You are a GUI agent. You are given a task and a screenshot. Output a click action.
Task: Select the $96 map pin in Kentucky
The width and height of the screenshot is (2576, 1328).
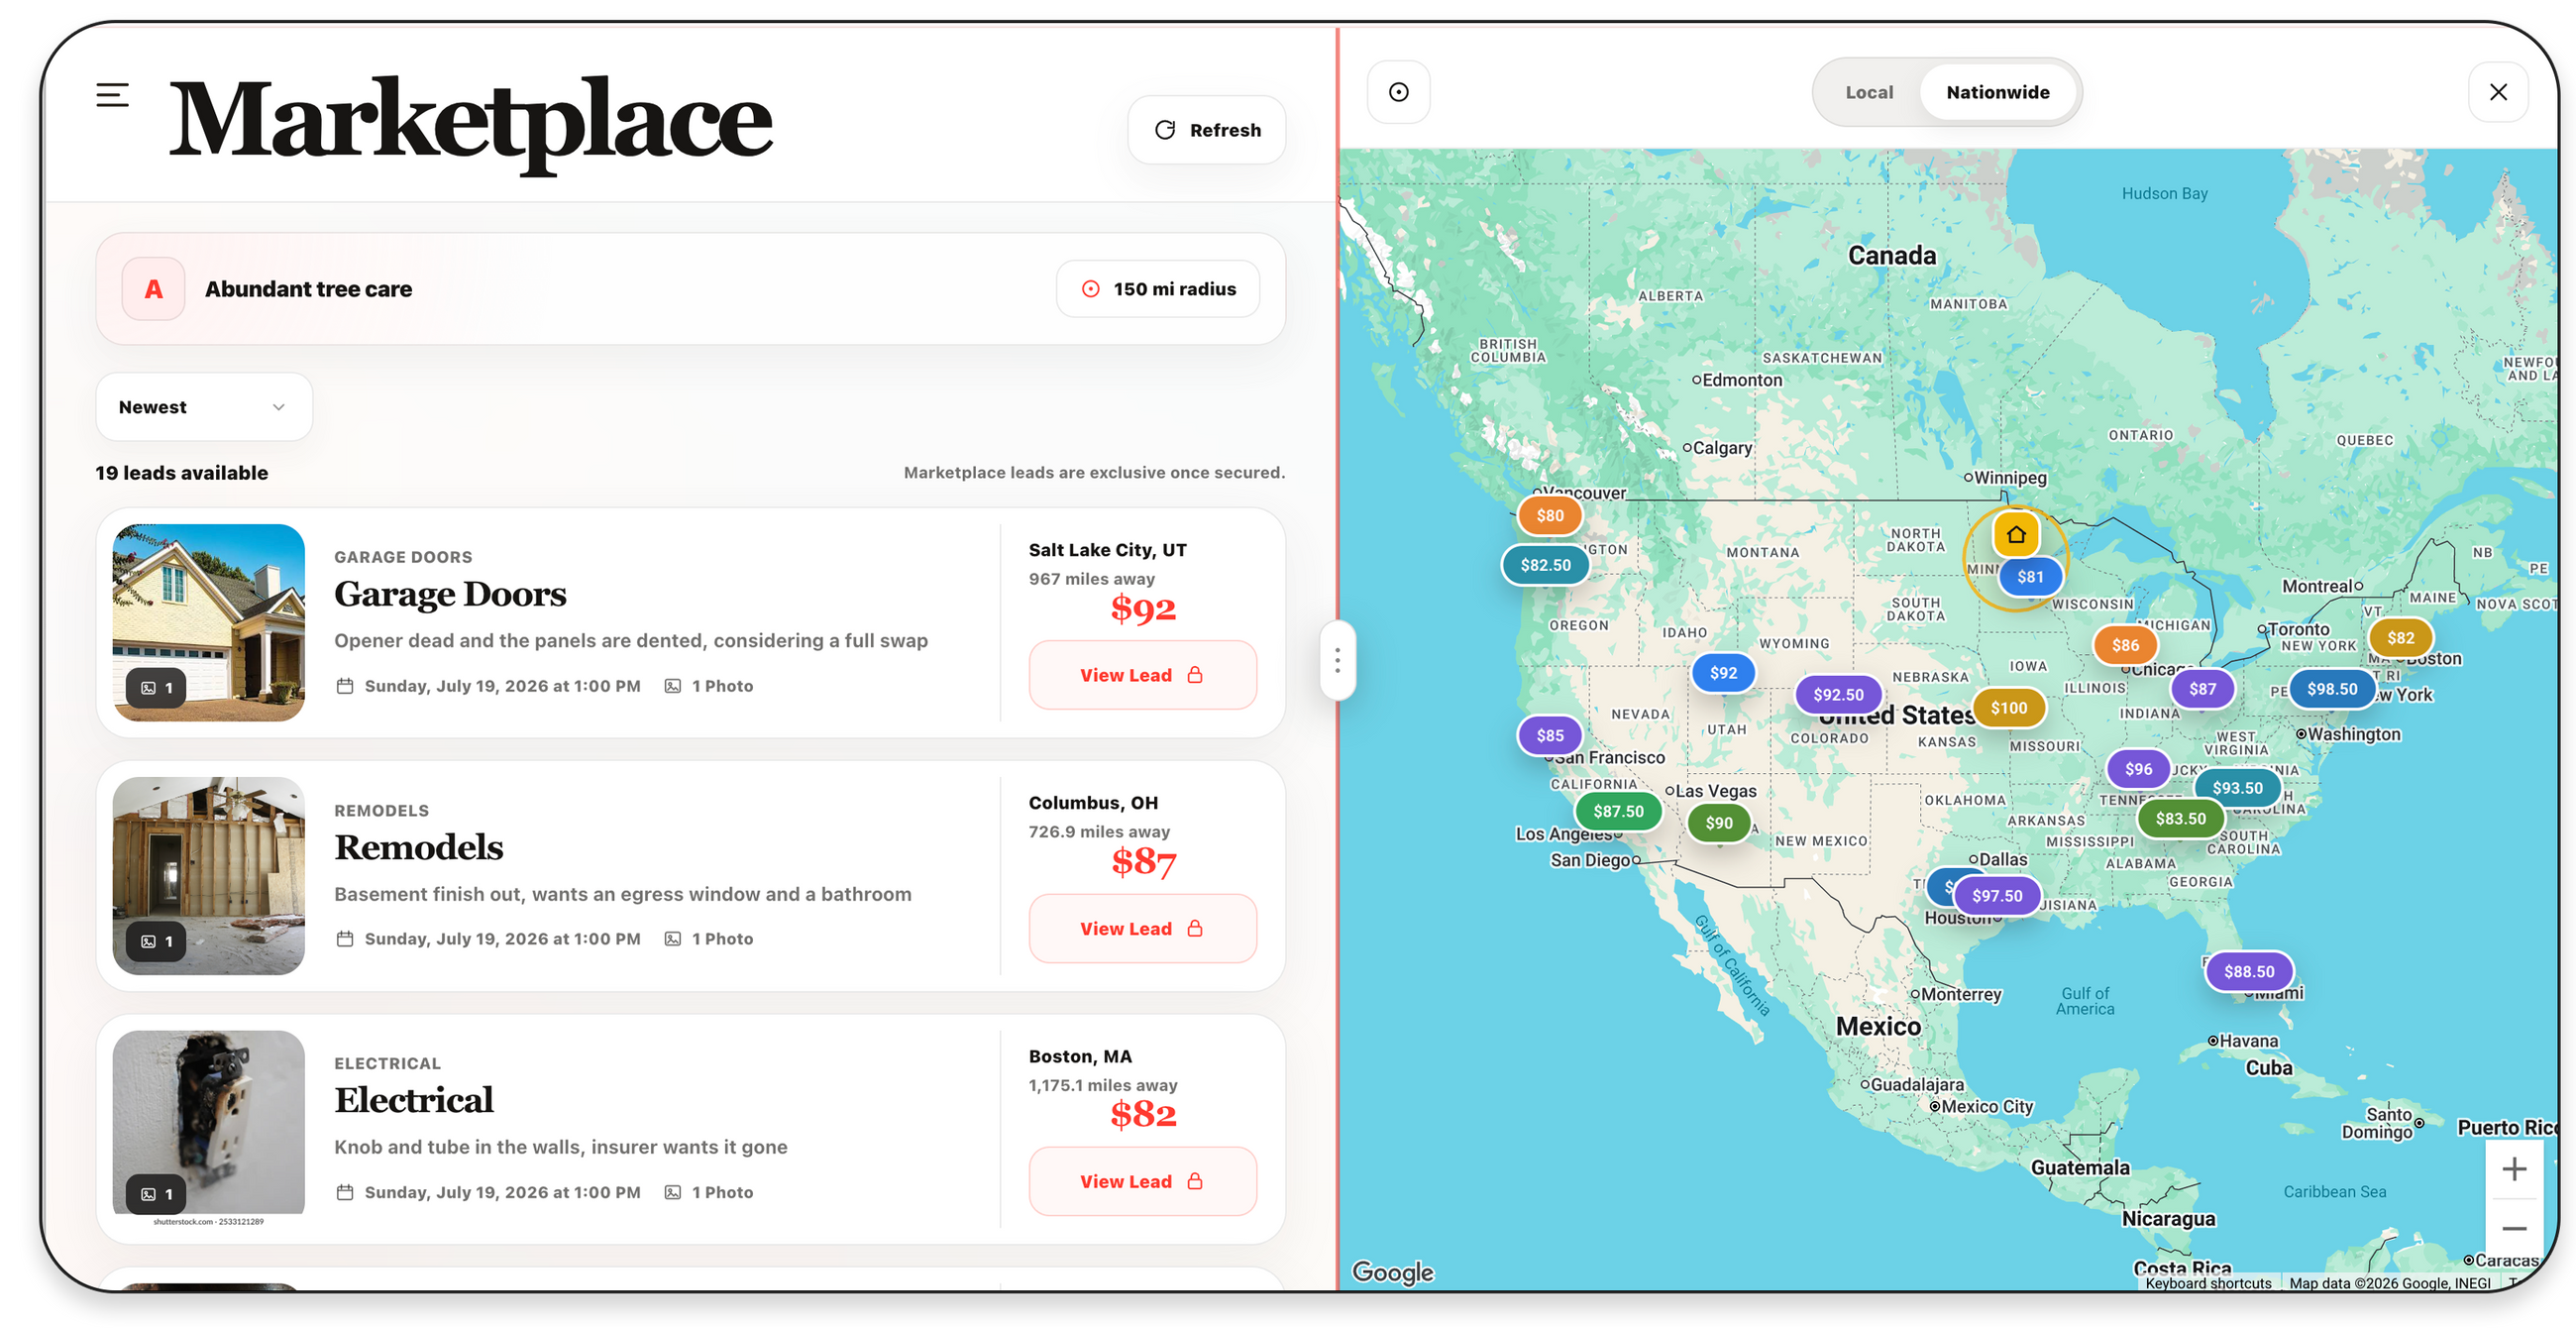click(2138, 769)
